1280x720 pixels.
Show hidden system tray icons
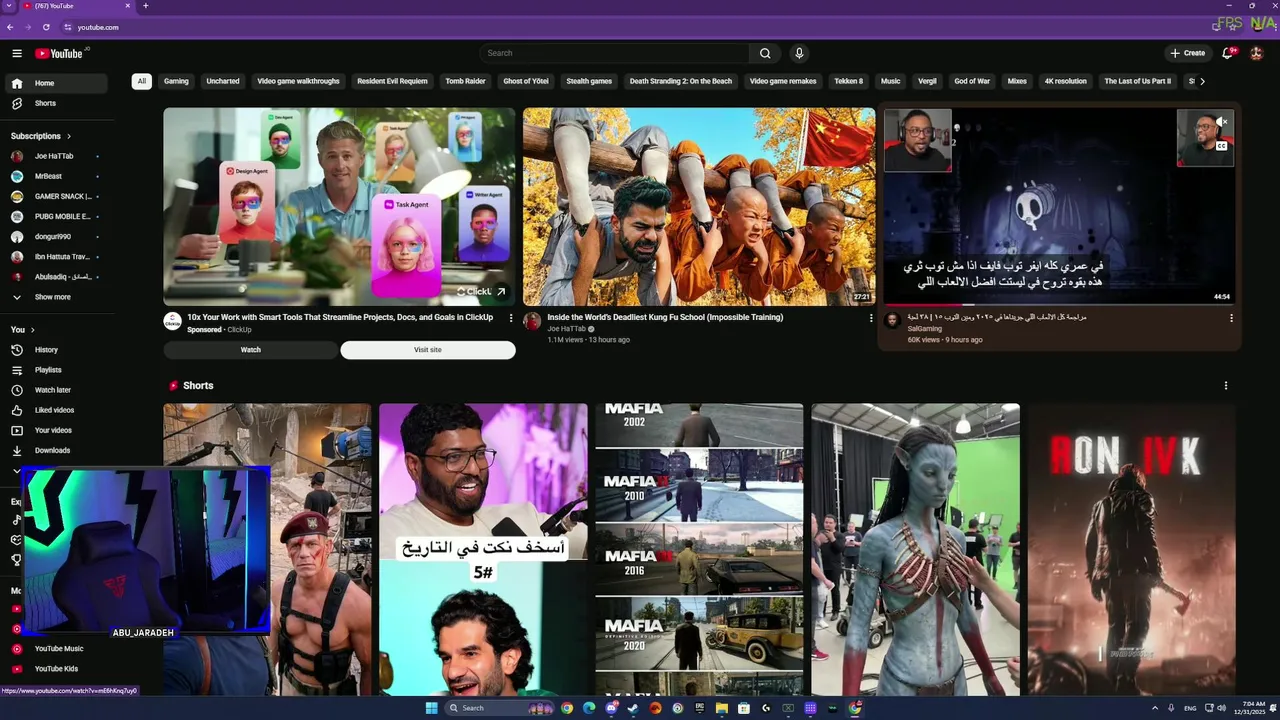click(1155, 708)
